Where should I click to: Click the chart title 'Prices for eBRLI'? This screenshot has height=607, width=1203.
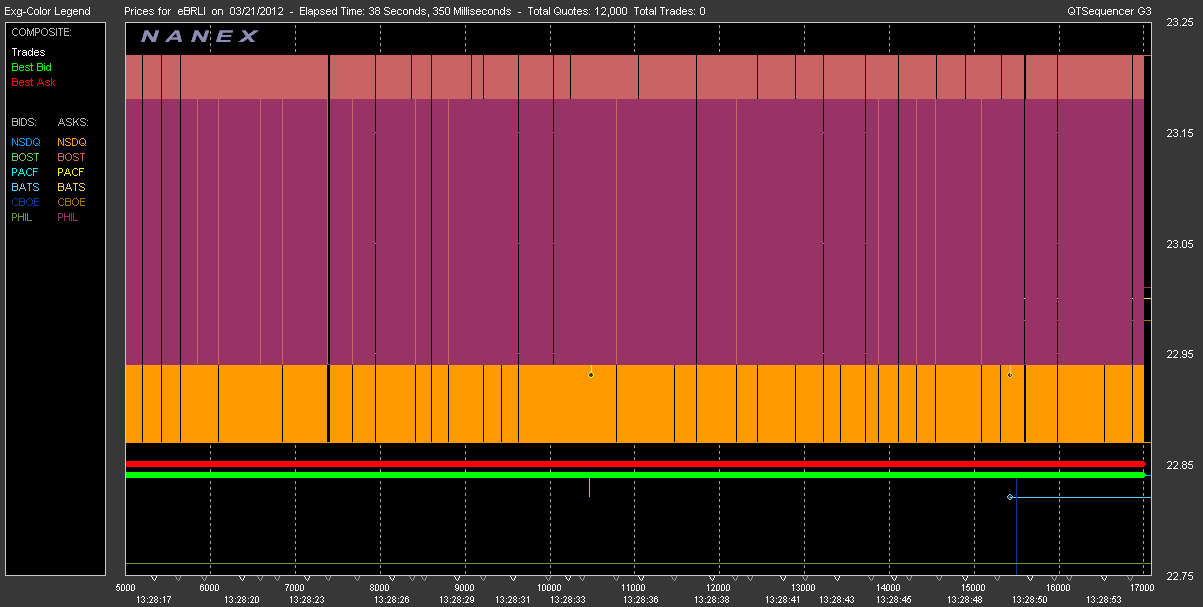click(165, 11)
